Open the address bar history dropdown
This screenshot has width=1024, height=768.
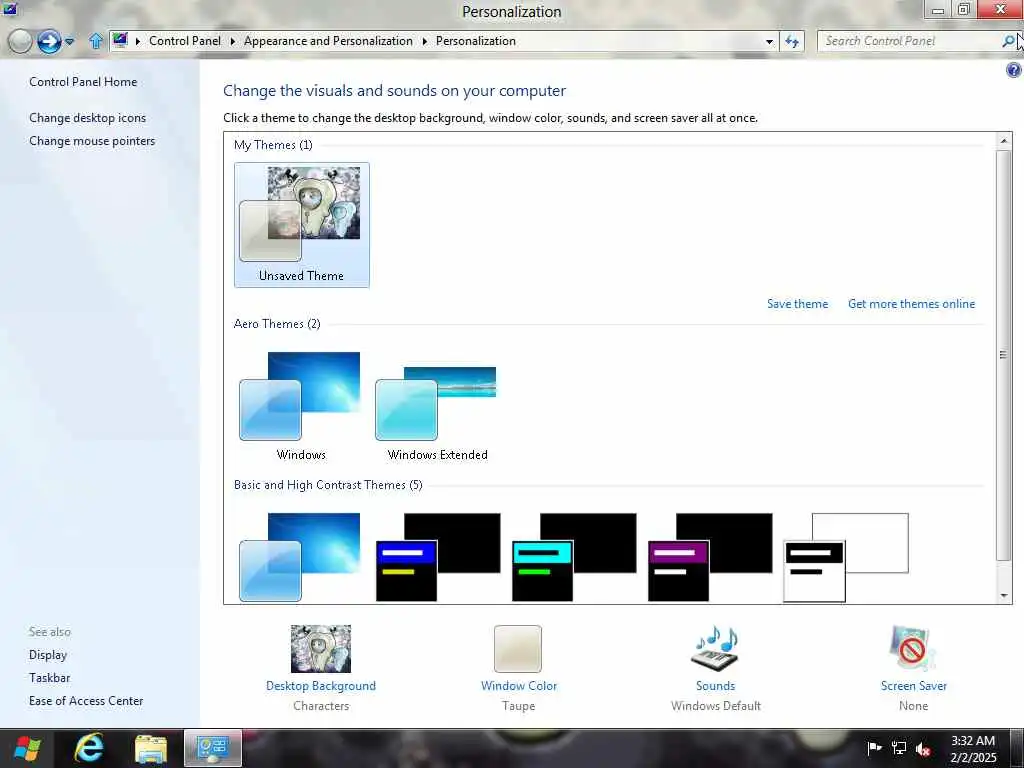[x=769, y=42]
